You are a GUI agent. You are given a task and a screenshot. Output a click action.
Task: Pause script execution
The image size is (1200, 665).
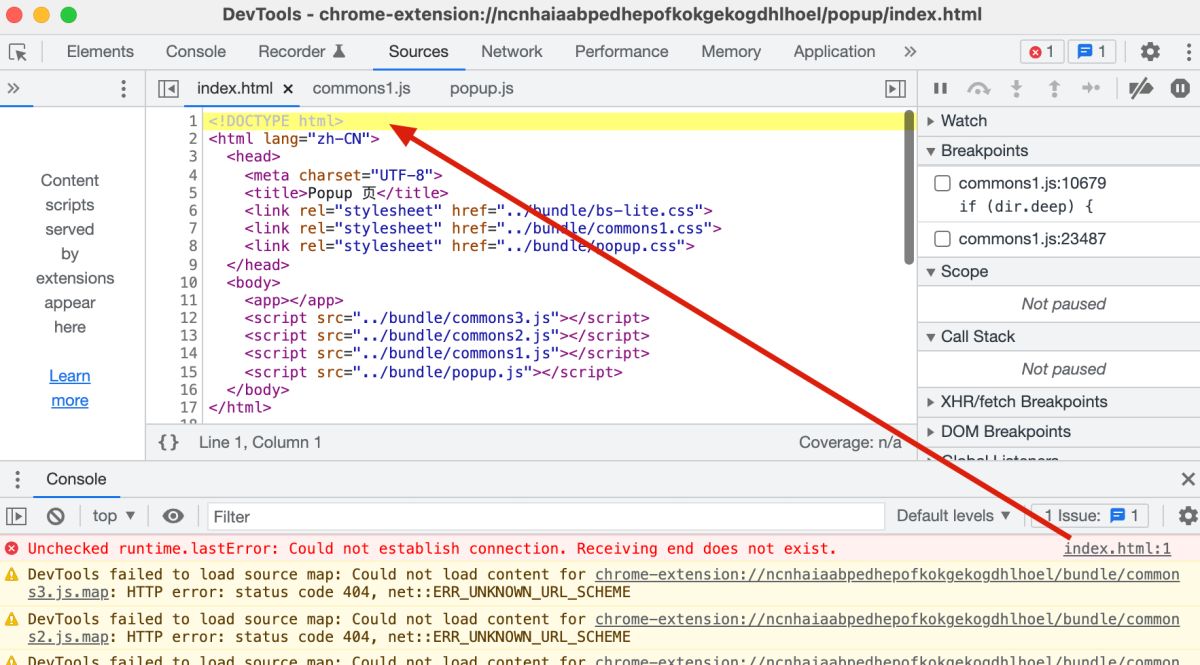point(940,89)
